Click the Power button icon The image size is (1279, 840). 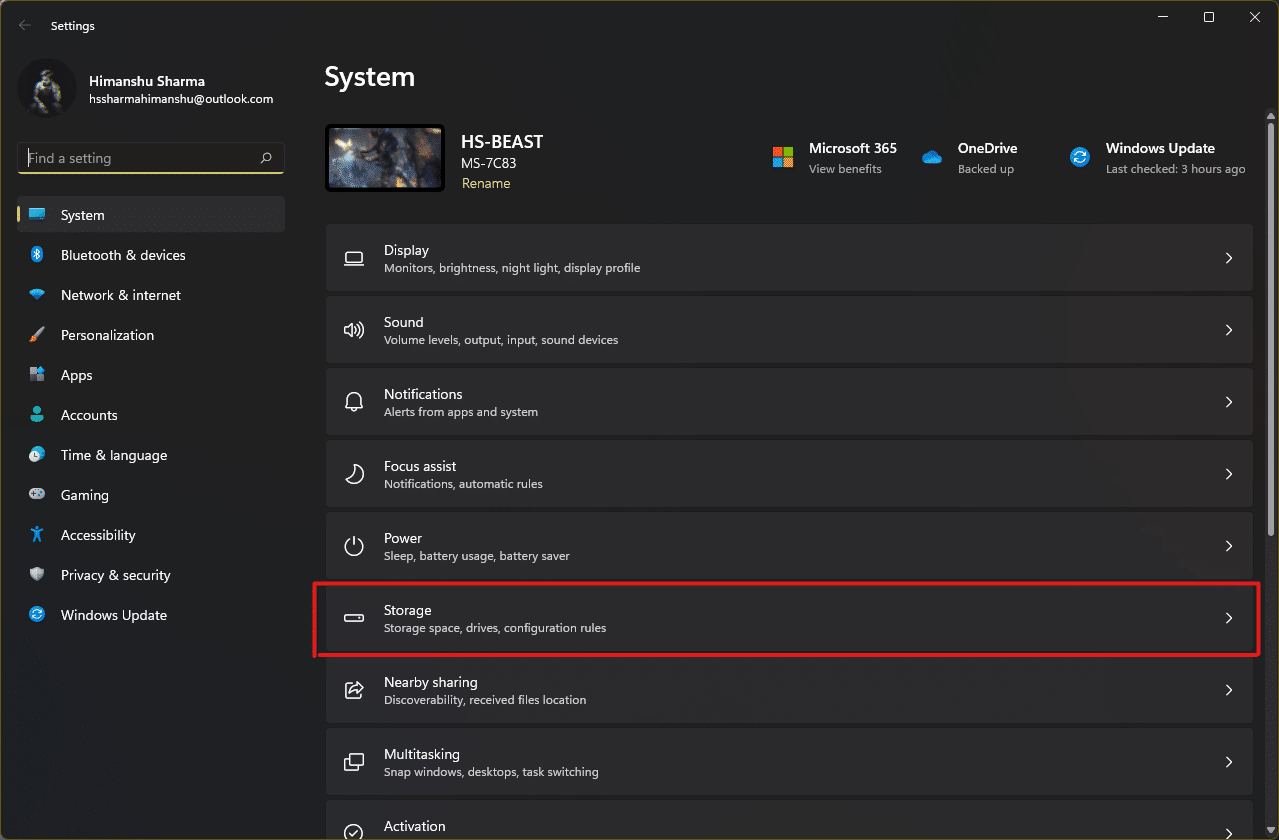354,546
